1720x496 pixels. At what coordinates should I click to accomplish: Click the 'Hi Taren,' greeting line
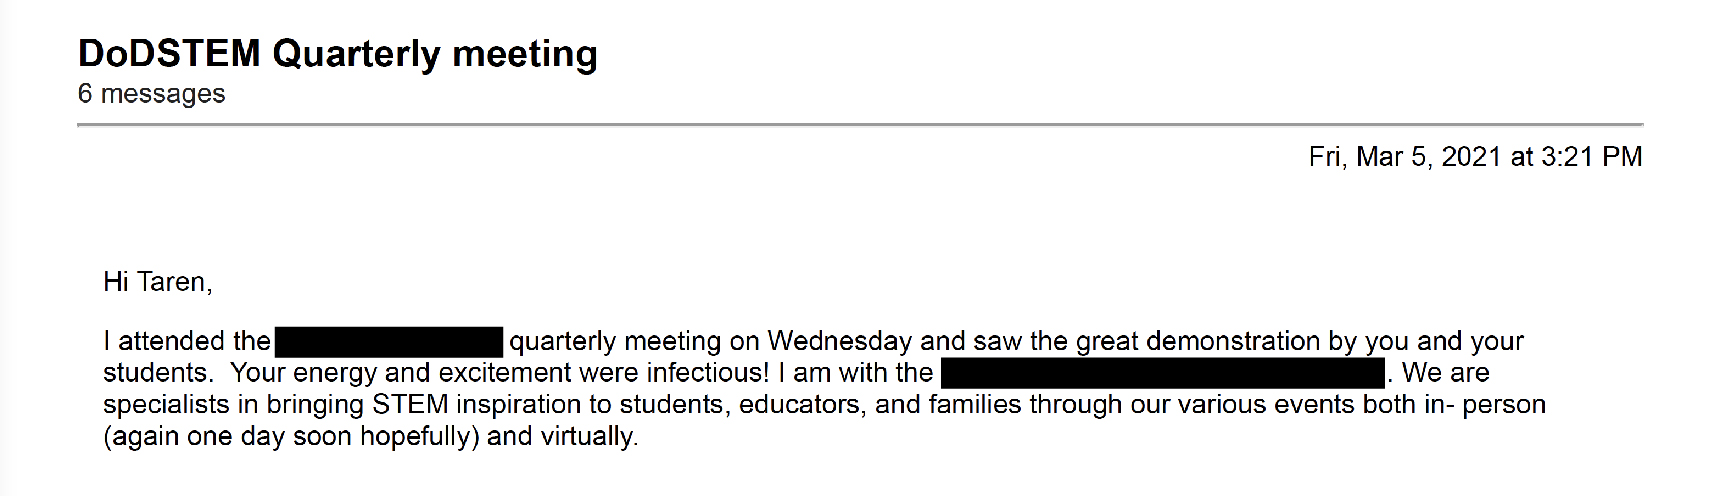(x=158, y=282)
